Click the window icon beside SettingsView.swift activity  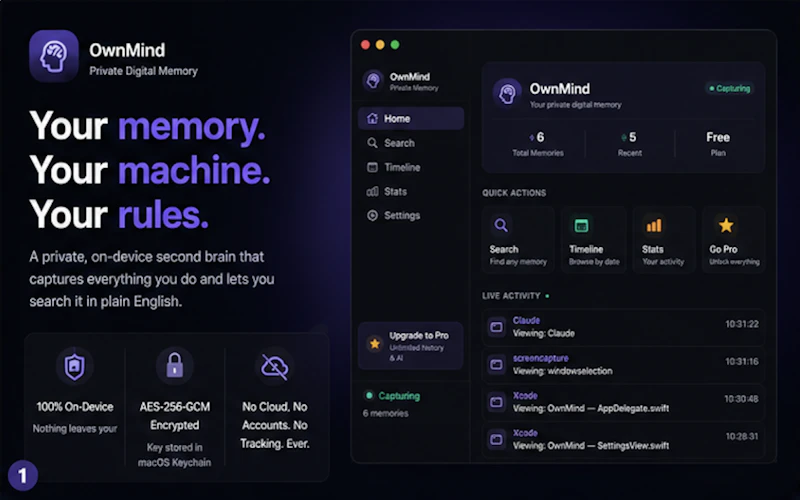point(496,439)
